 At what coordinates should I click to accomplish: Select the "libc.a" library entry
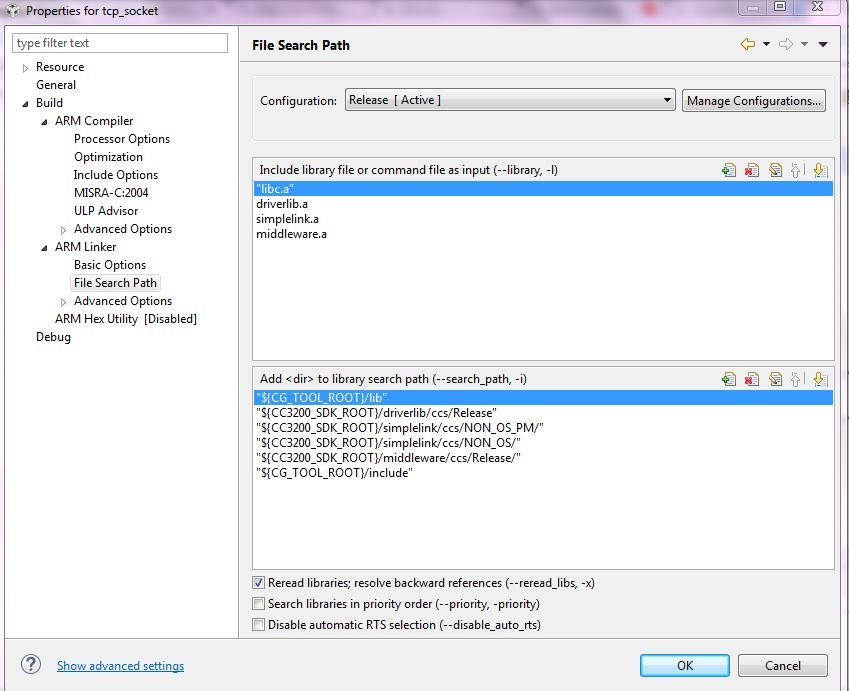pyautogui.click(x=543, y=189)
